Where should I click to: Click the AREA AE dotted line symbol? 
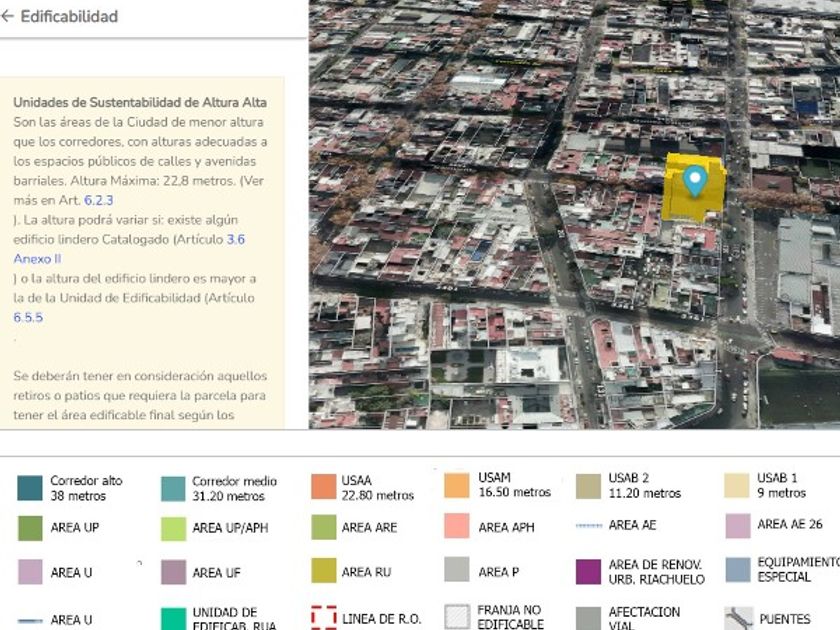[589, 526]
